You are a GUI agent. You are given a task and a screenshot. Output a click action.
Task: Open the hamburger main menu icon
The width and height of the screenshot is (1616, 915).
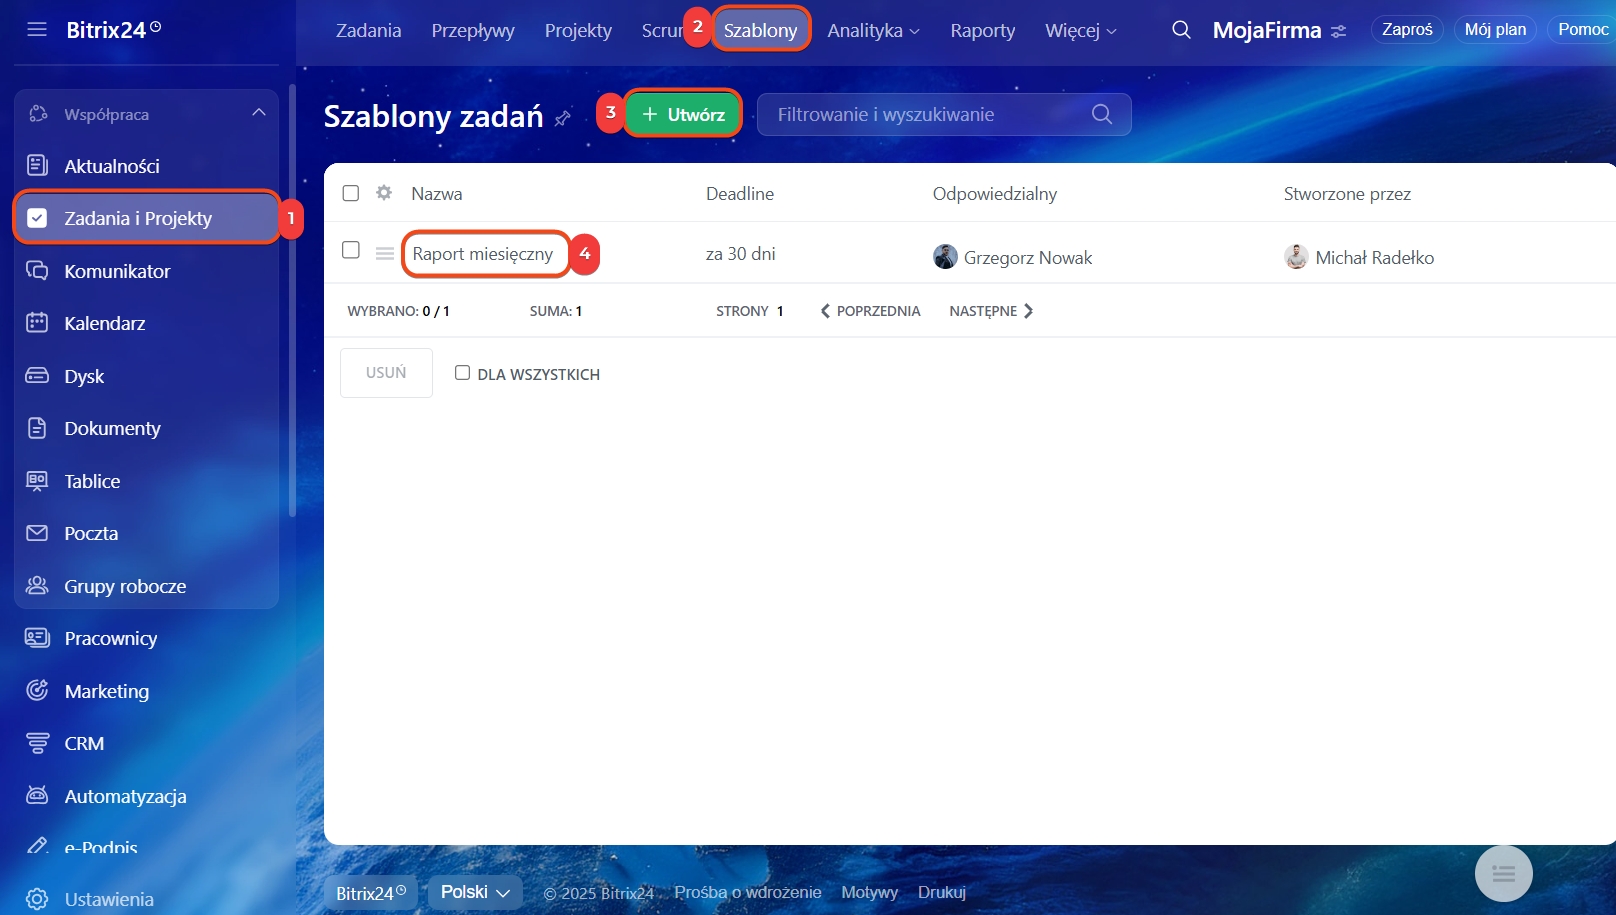click(37, 29)
